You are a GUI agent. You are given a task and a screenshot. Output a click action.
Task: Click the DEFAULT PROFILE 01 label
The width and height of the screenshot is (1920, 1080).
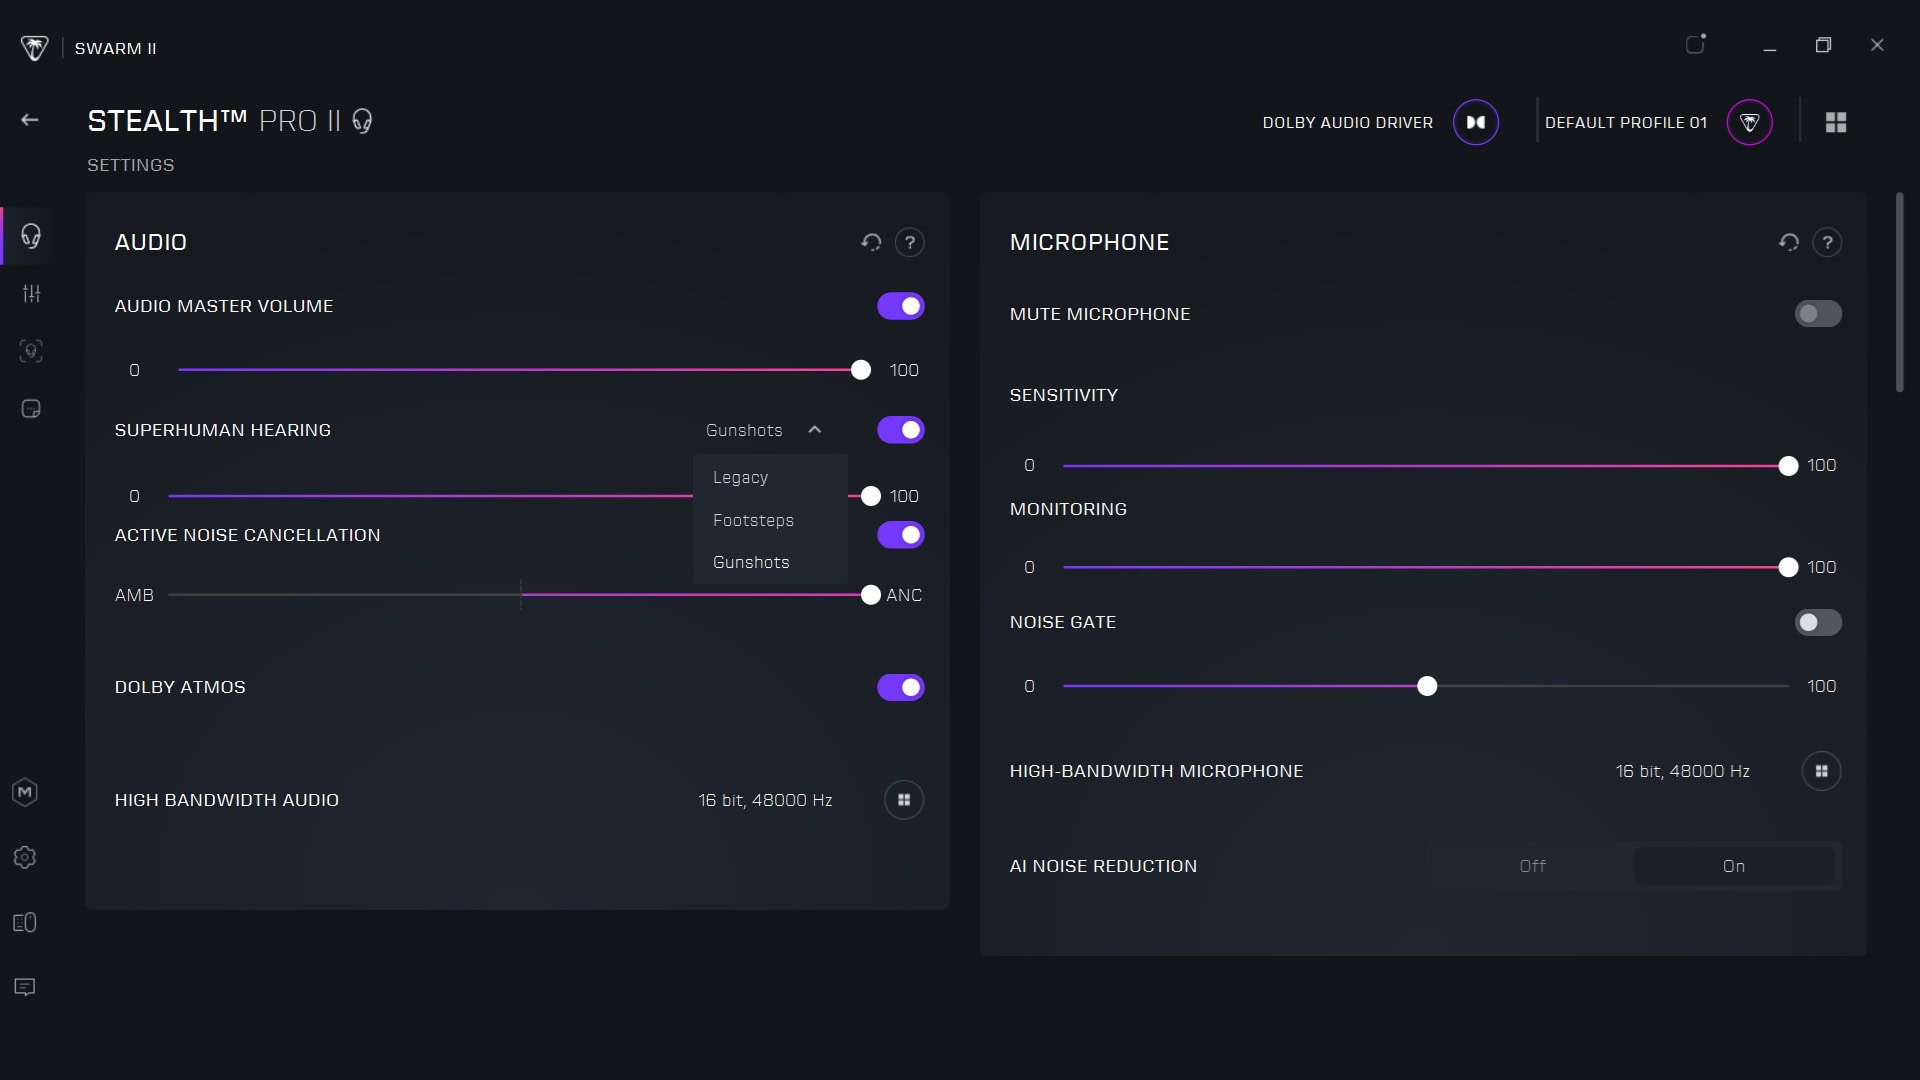pyautogui.click(x=1625, y=122)
